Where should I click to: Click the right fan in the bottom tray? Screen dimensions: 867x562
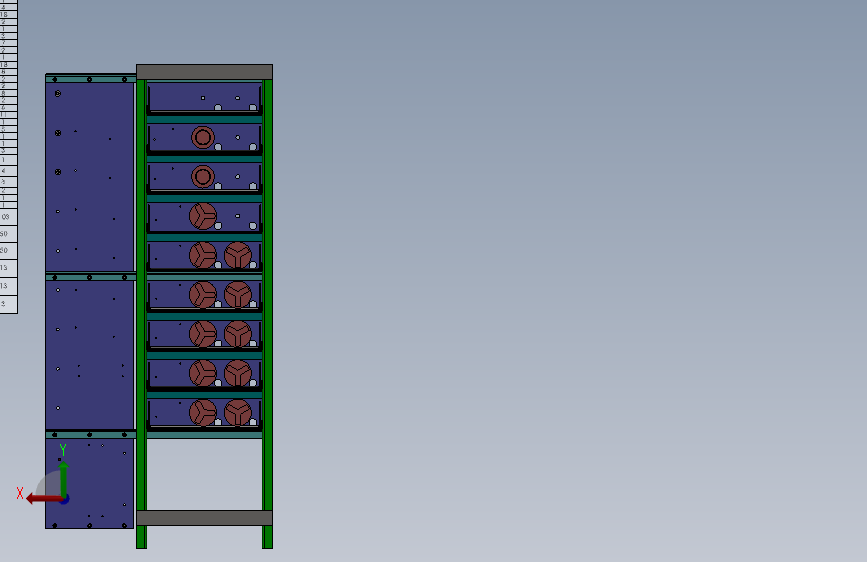(238, 413)
